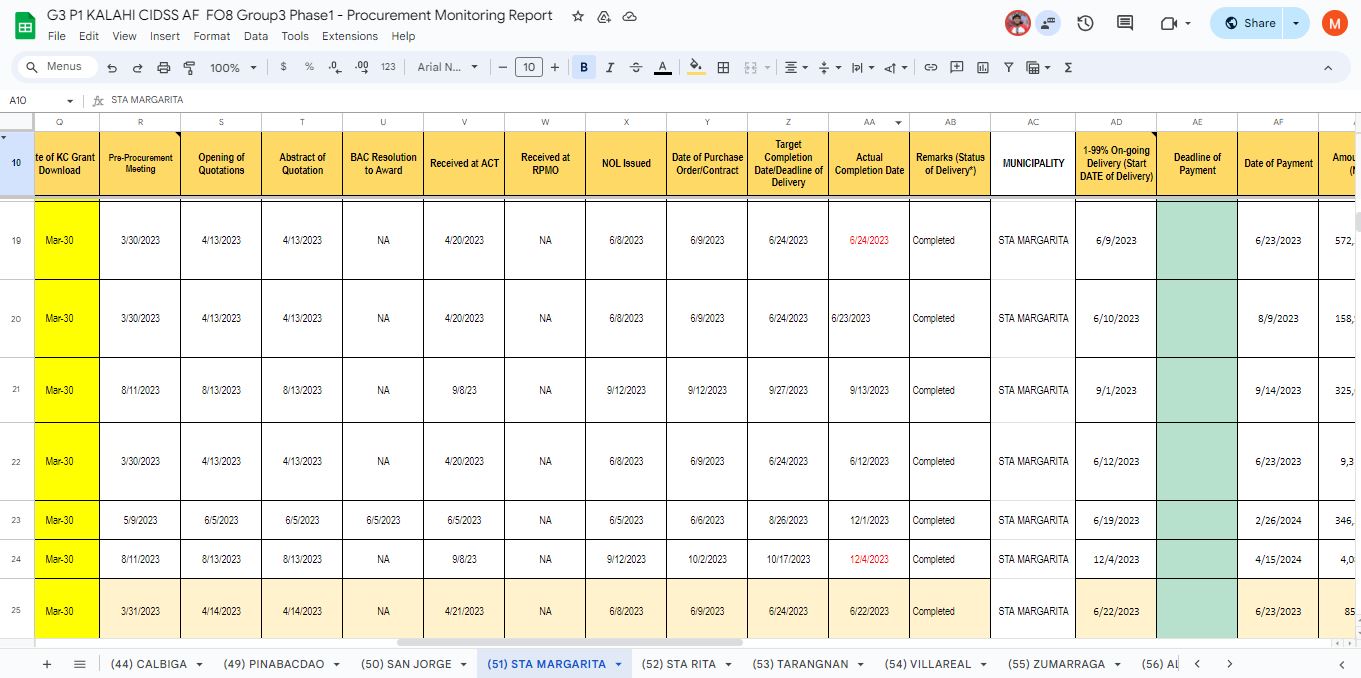Collapse the toolbar header with the chevron

click(x=1328, y=67)
